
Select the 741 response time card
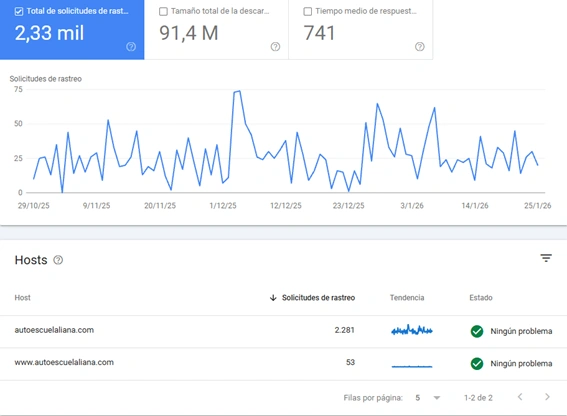pos(361,30)
